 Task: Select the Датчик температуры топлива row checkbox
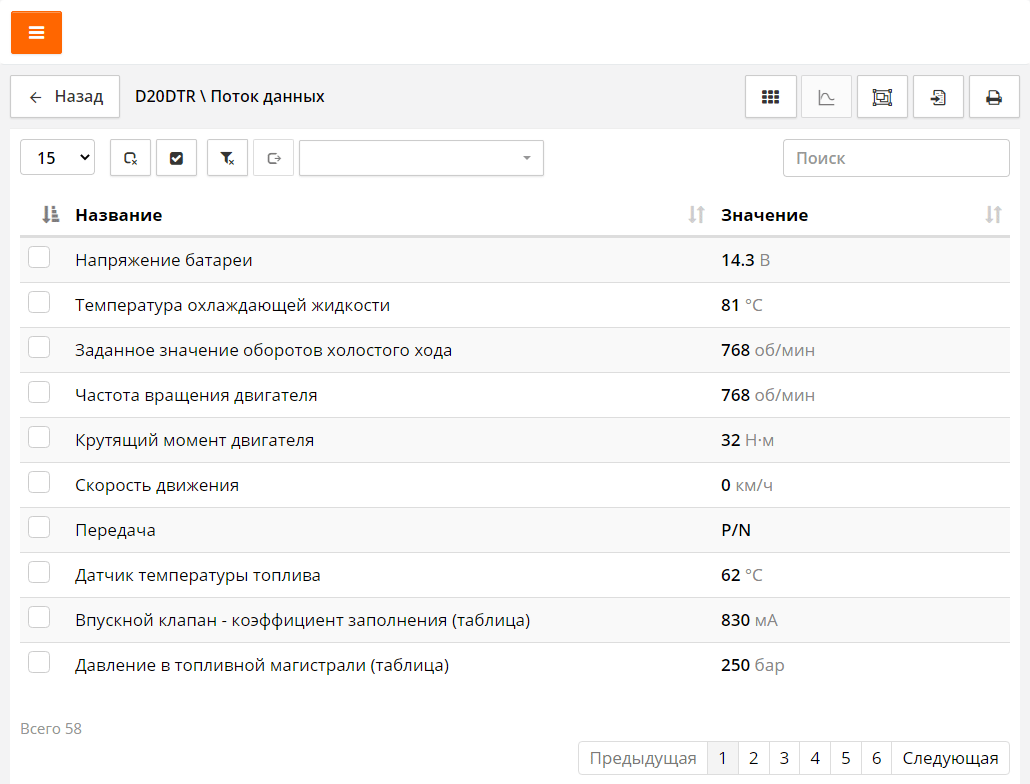[39, 573]
